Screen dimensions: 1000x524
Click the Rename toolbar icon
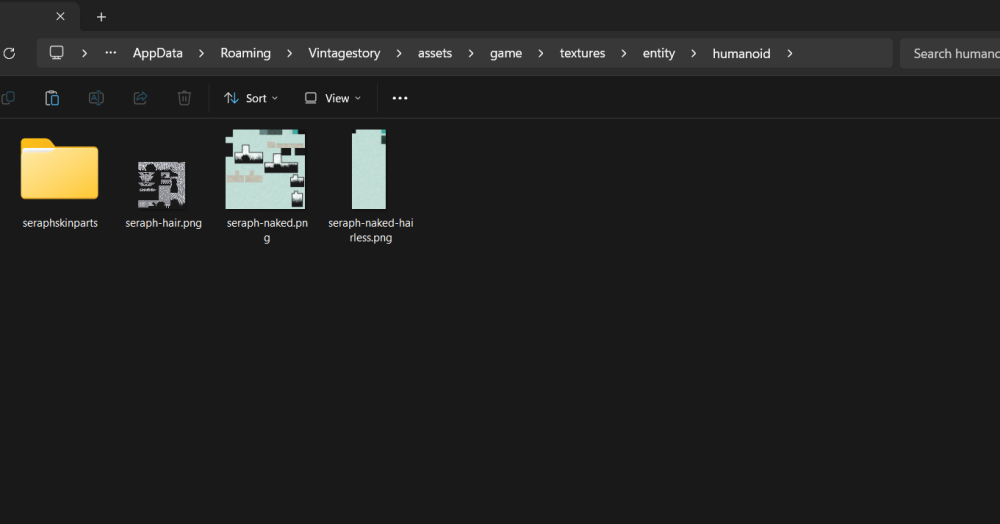96,98
